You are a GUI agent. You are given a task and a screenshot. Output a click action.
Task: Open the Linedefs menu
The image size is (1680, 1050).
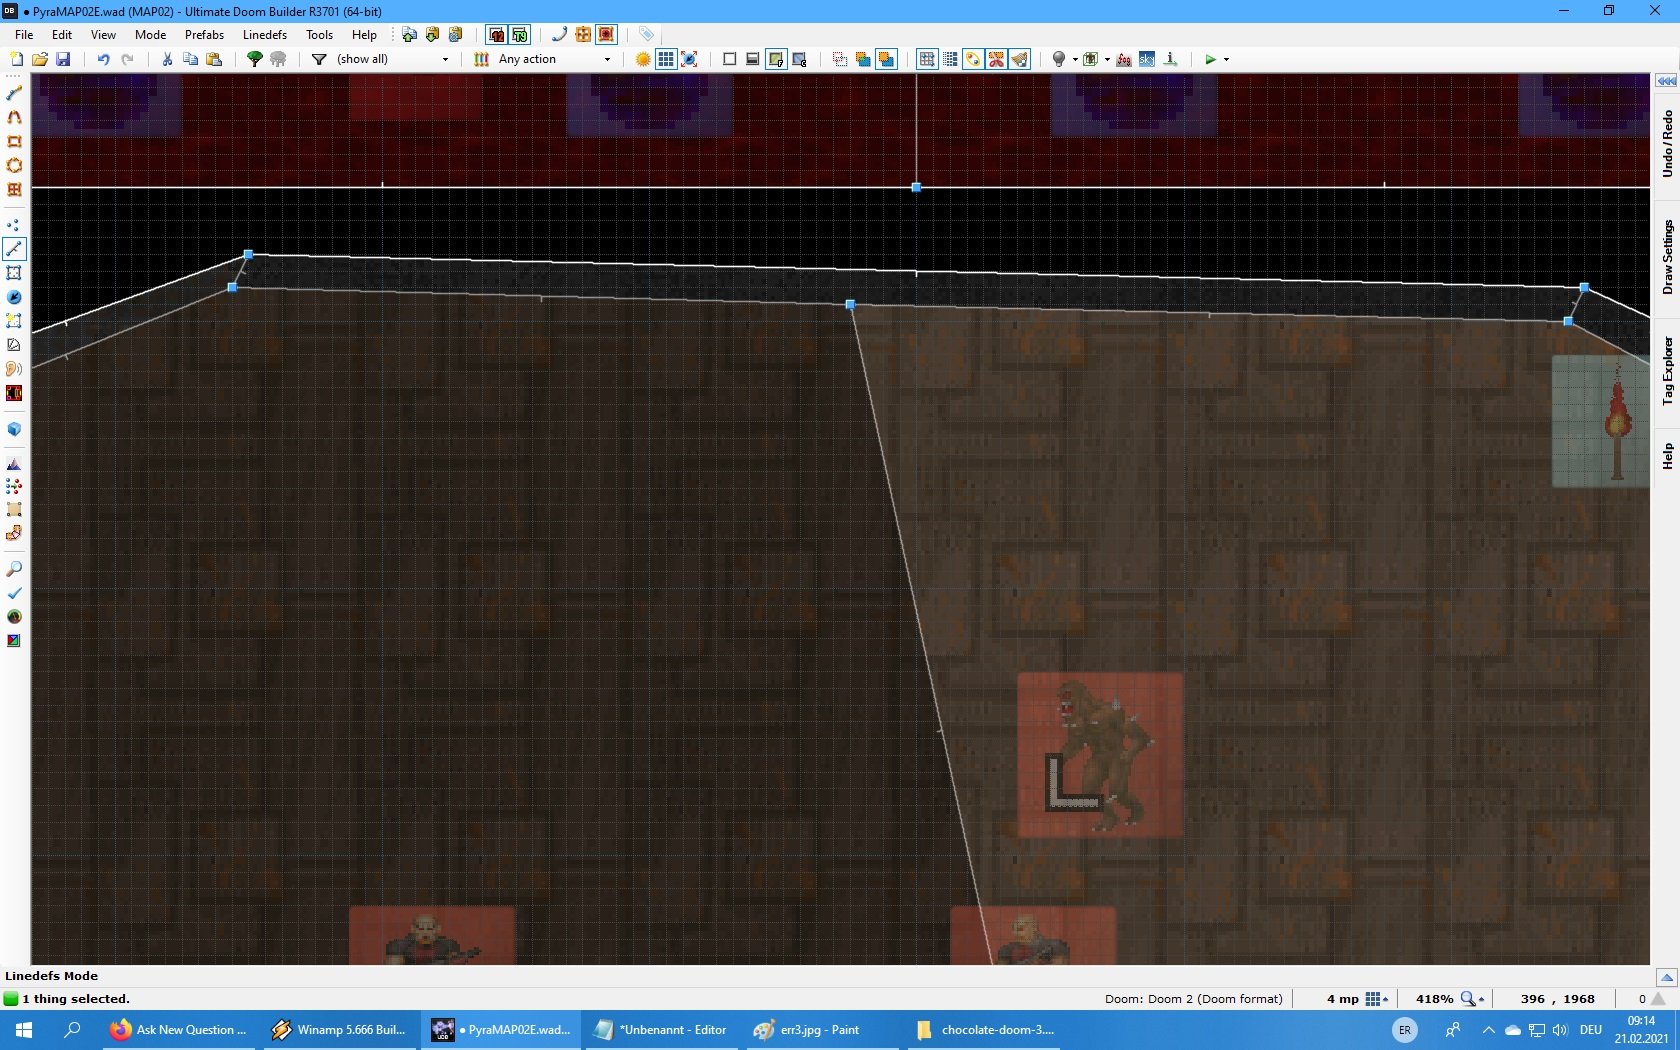(265, 34)
